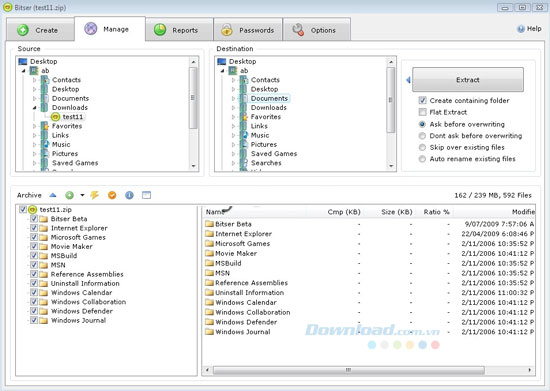The width and height of the screenshot is (550, 391).
Task: Choose the Auto rename existing files radio button
Action: tap(422, 159)
